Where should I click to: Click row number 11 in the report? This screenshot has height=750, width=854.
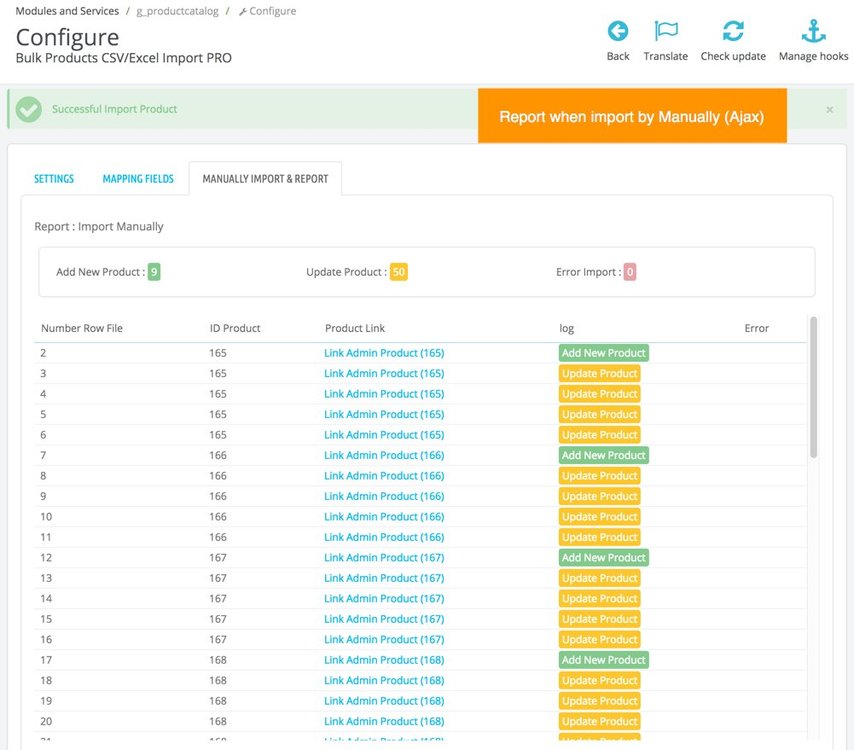46,538
